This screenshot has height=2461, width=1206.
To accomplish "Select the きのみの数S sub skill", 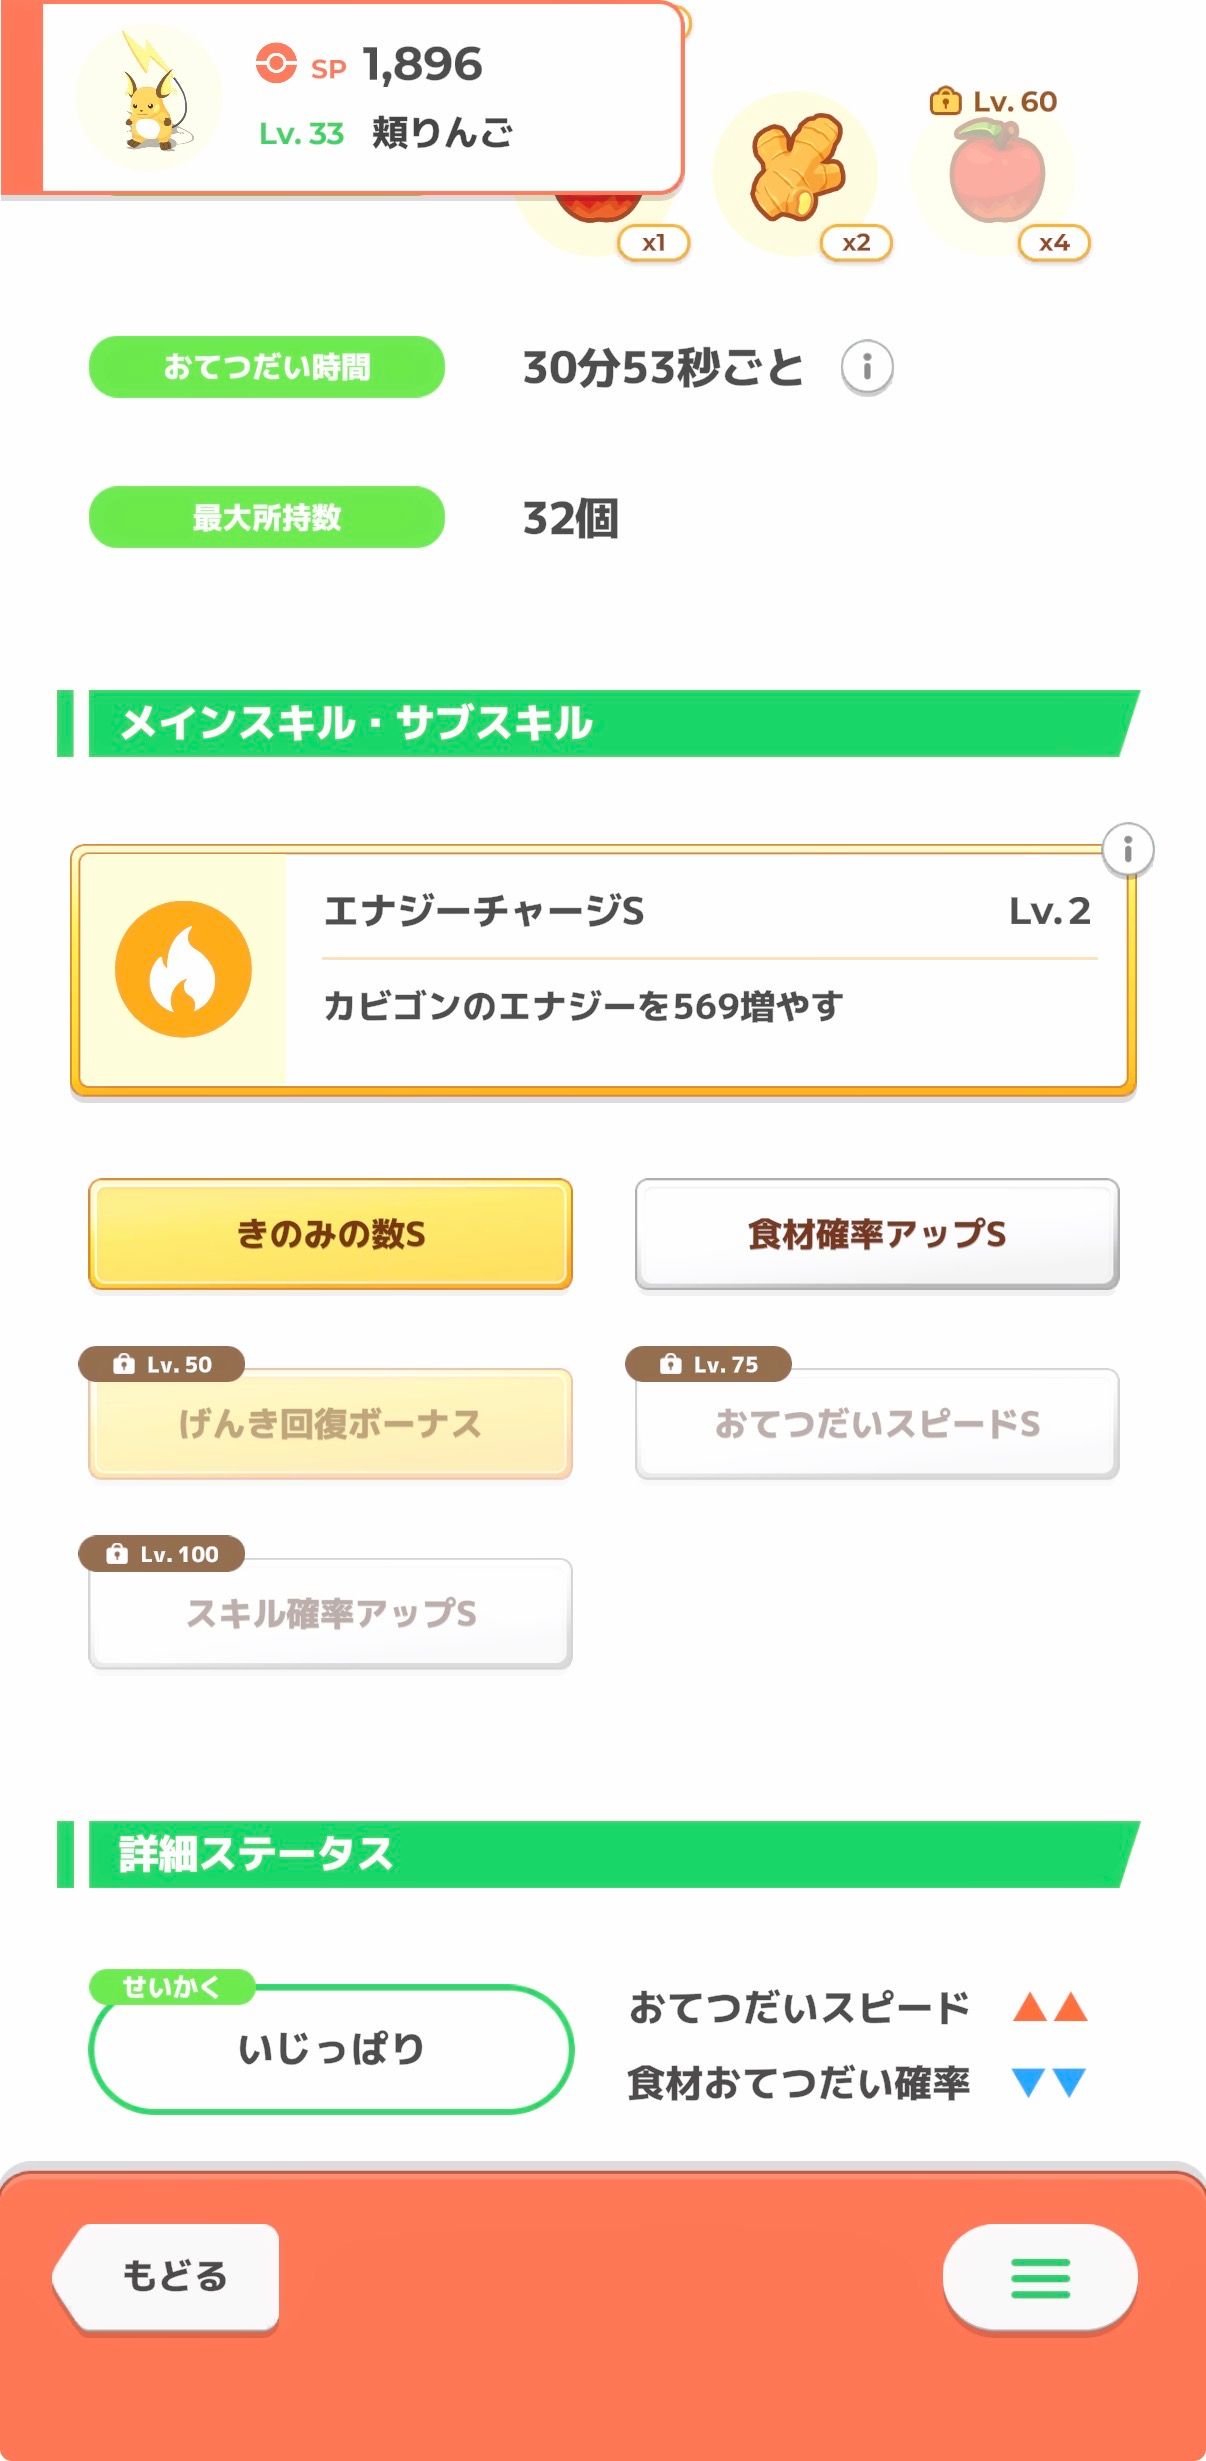I will [x=330, y=1234].
